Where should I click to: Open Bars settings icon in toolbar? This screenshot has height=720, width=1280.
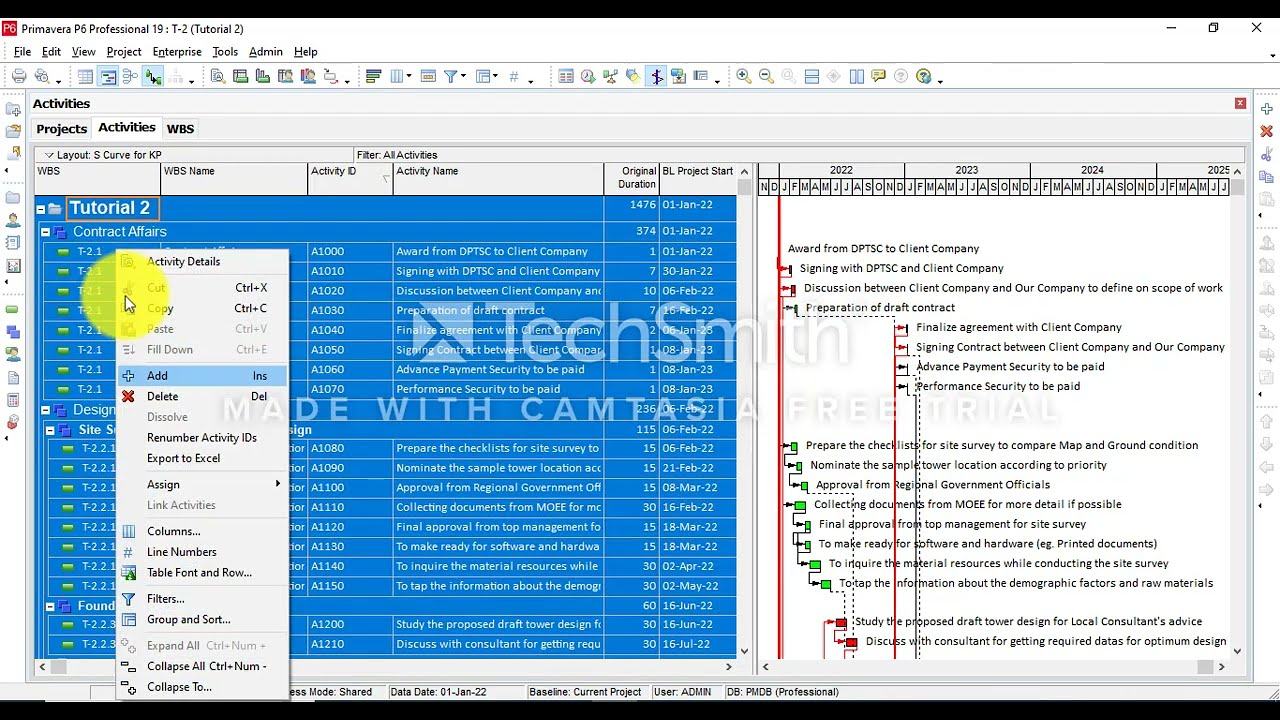pos(373,77)
